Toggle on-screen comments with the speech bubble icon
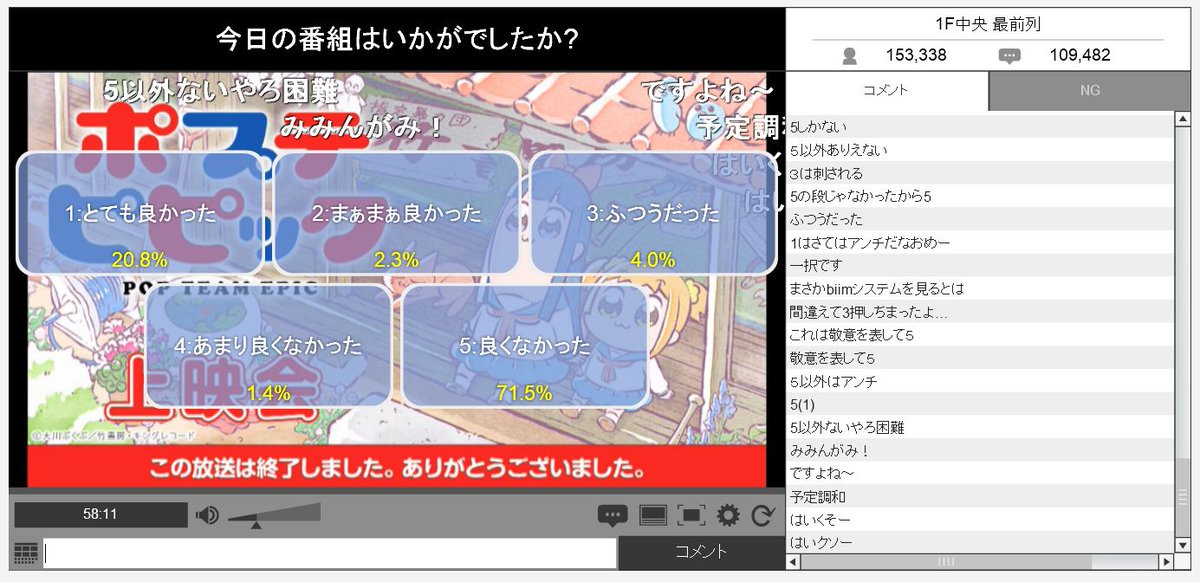The height and width of the screenshot is (582, 1200). (612, 516)
